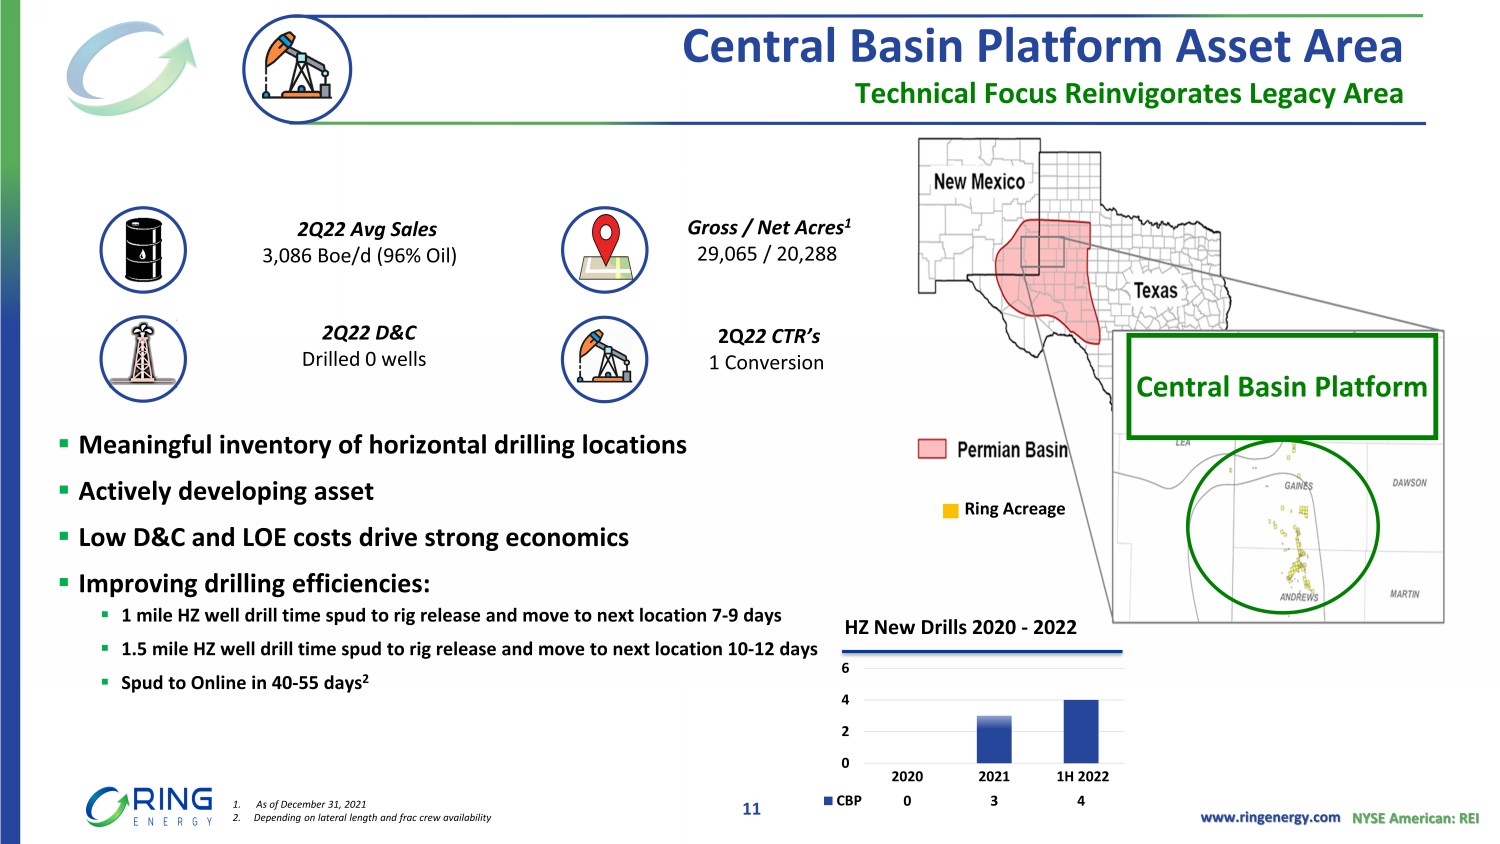The image size is (1500, 844).
Task: Select the yellow Ring Acreage legend swatch
Action: [951, 510]
